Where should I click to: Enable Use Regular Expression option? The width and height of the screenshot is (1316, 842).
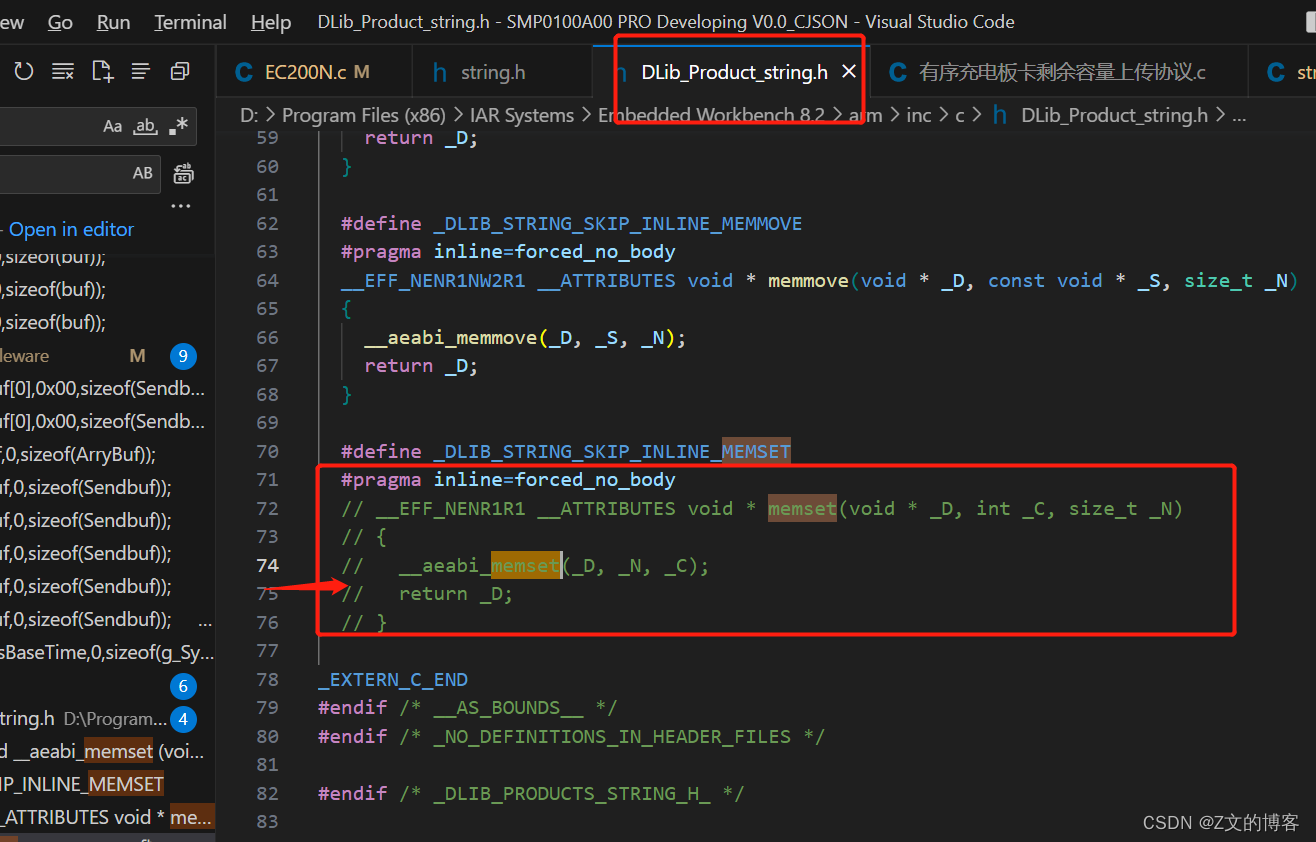point(177,126)
